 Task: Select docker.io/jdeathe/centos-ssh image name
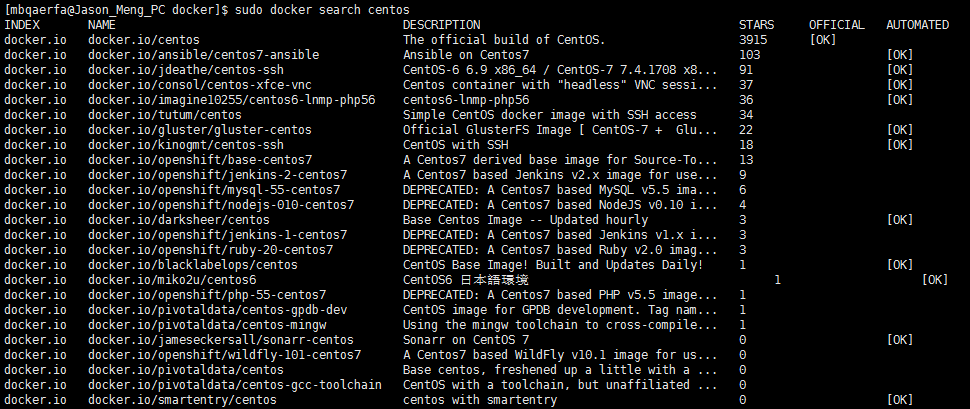(x=186, y=69)
